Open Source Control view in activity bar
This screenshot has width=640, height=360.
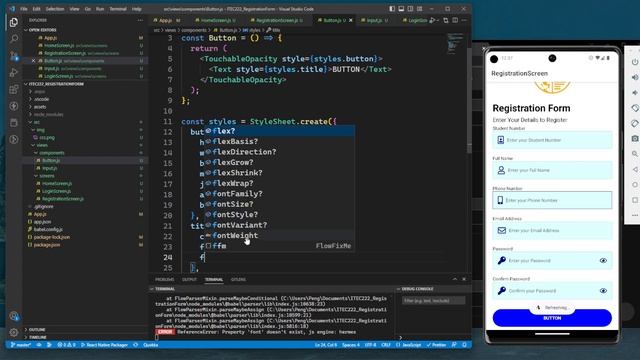click(x=13, y=56)
